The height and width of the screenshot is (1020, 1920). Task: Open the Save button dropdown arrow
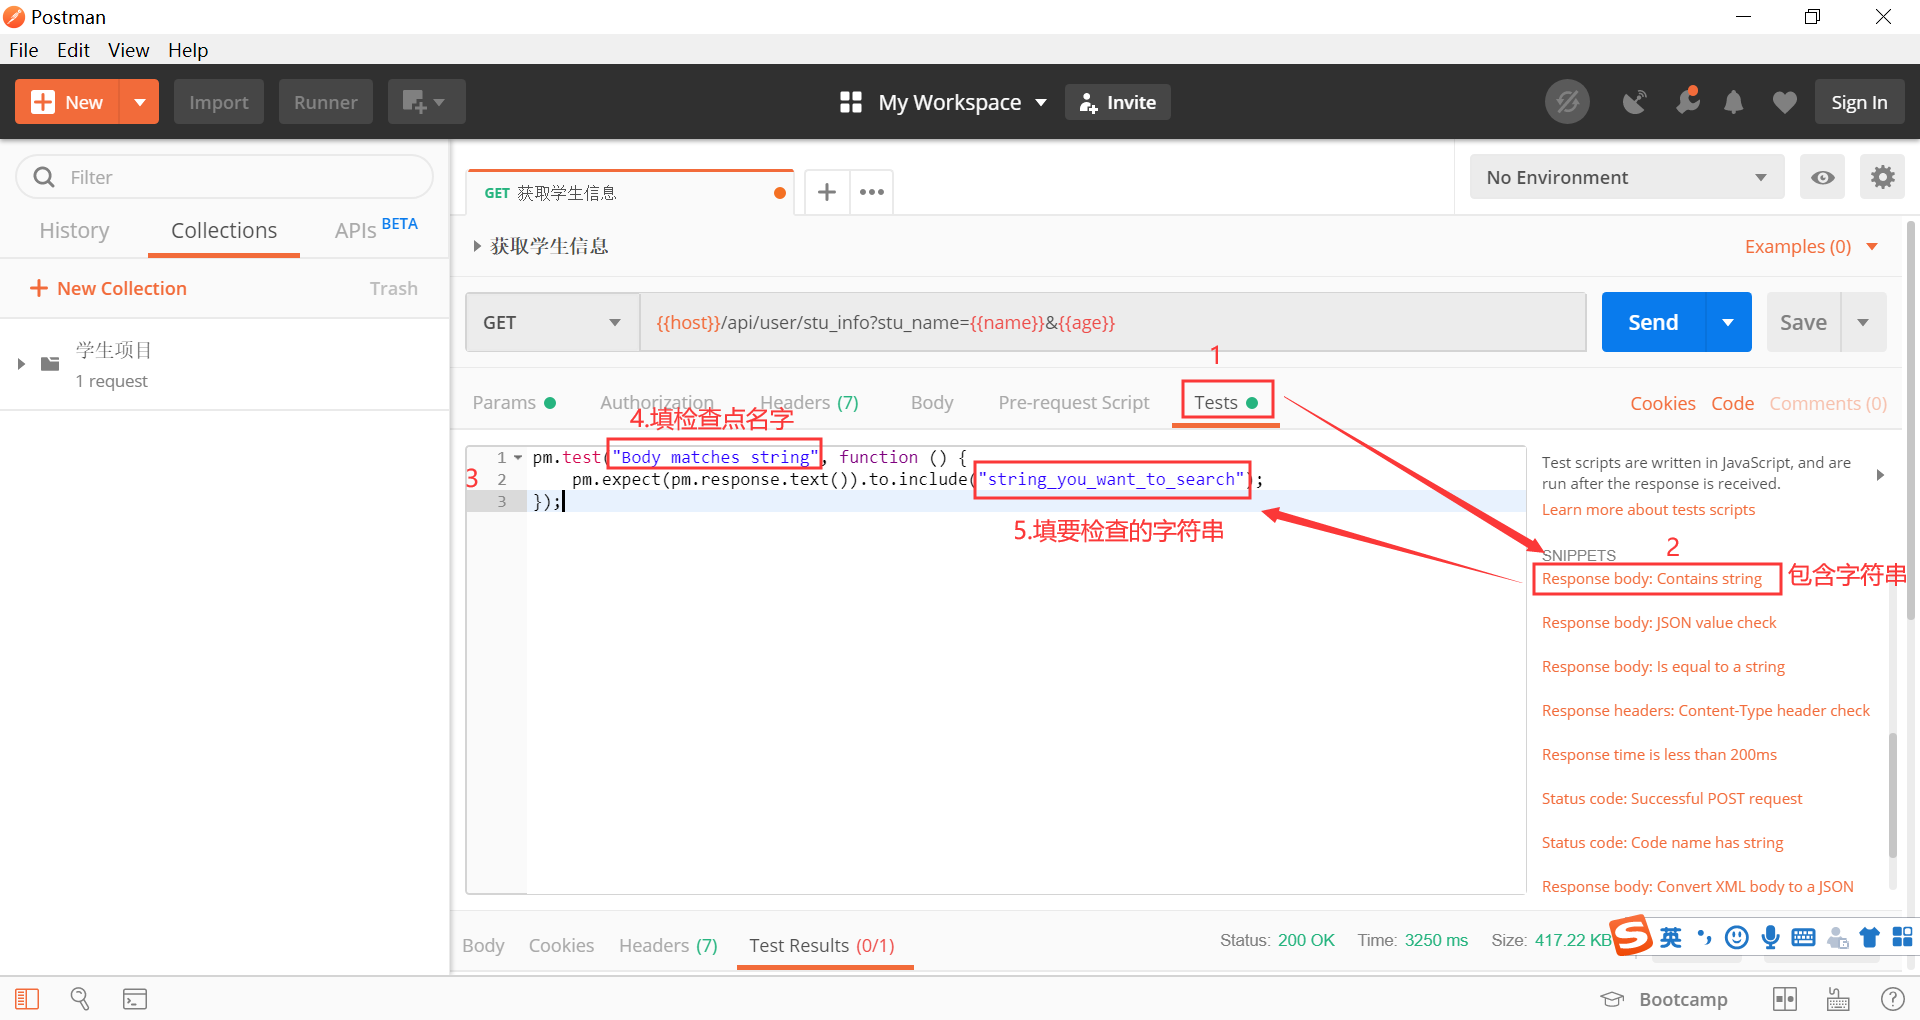1863,322
